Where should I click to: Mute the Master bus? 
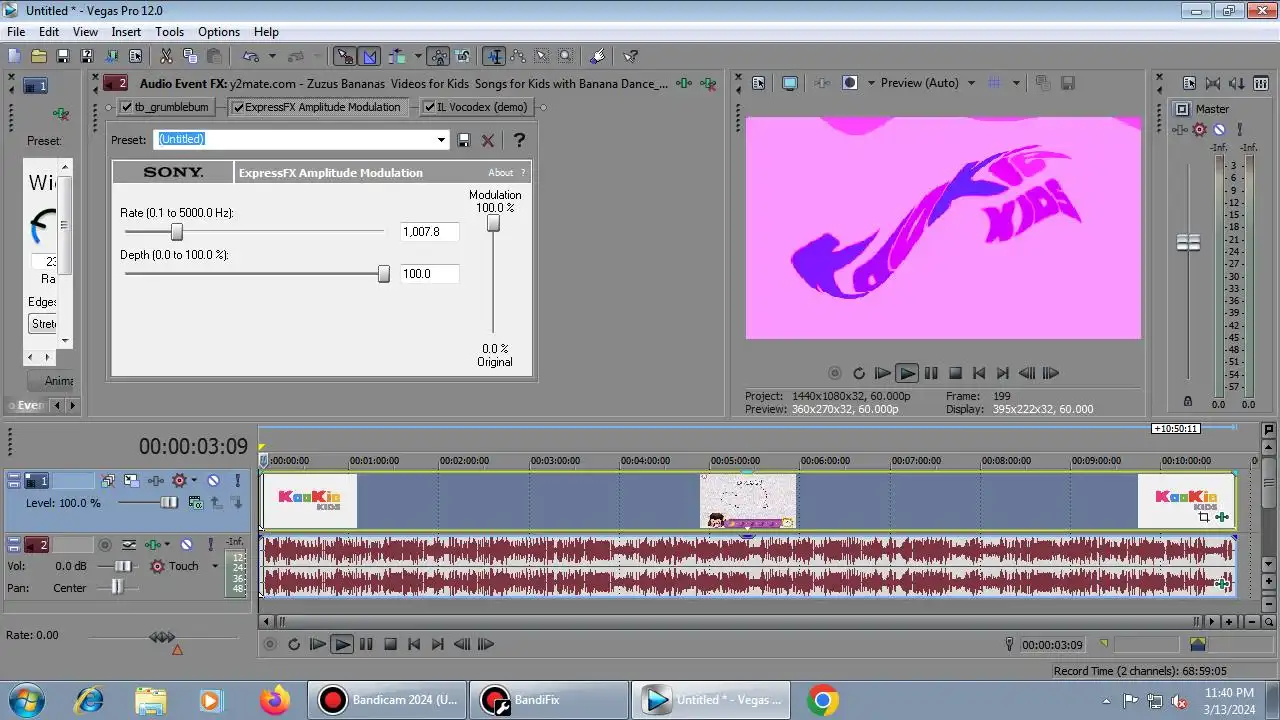1219,129
